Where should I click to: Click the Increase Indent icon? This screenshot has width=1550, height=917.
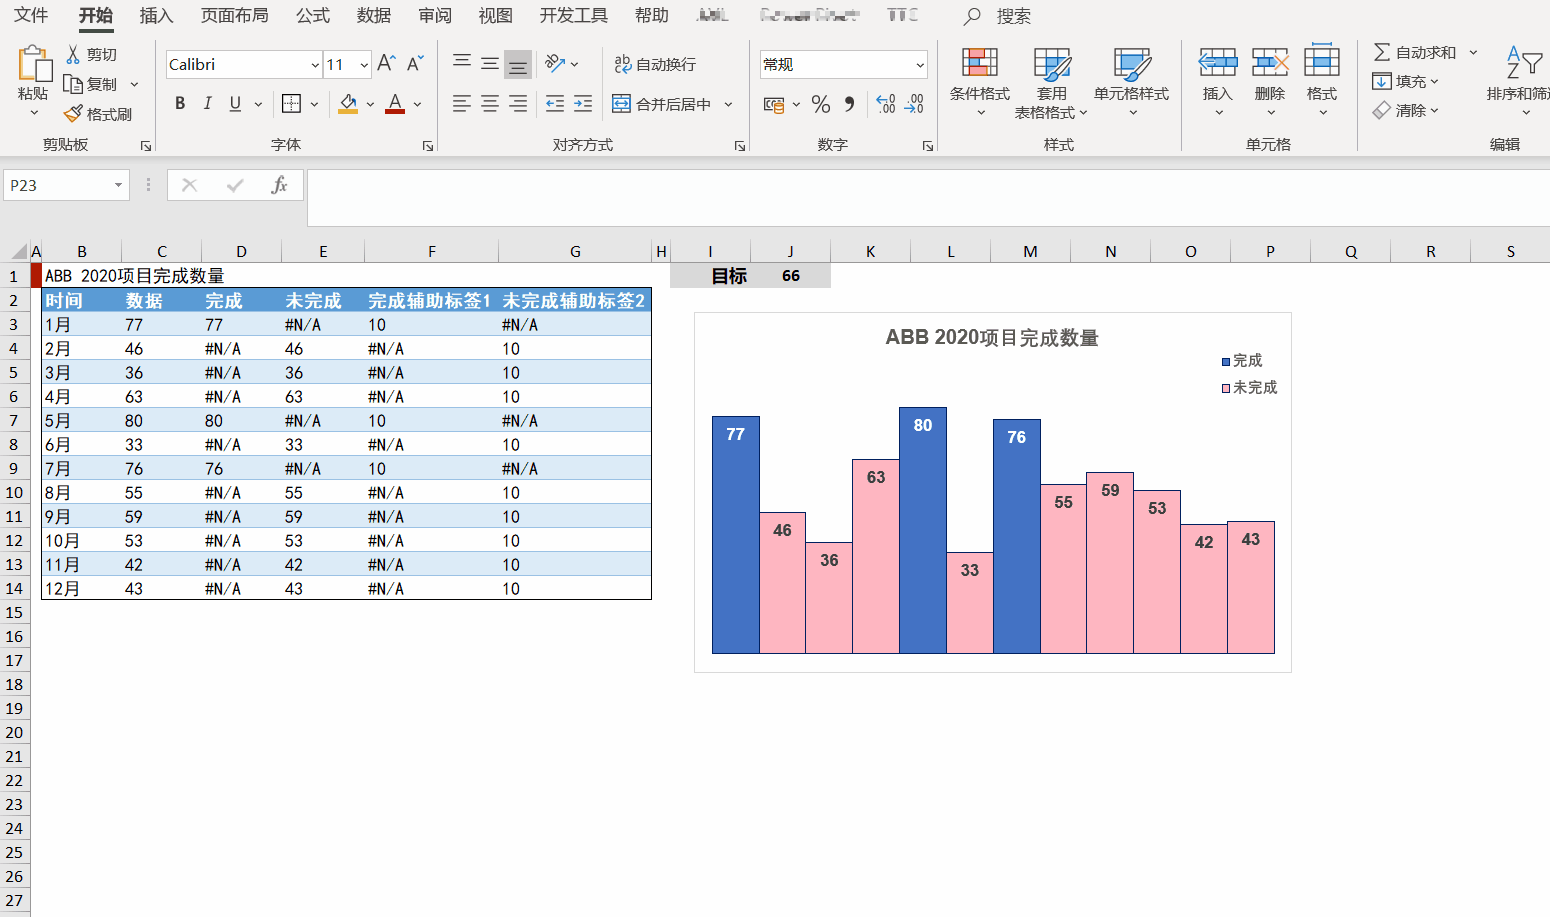click(583, 103)
